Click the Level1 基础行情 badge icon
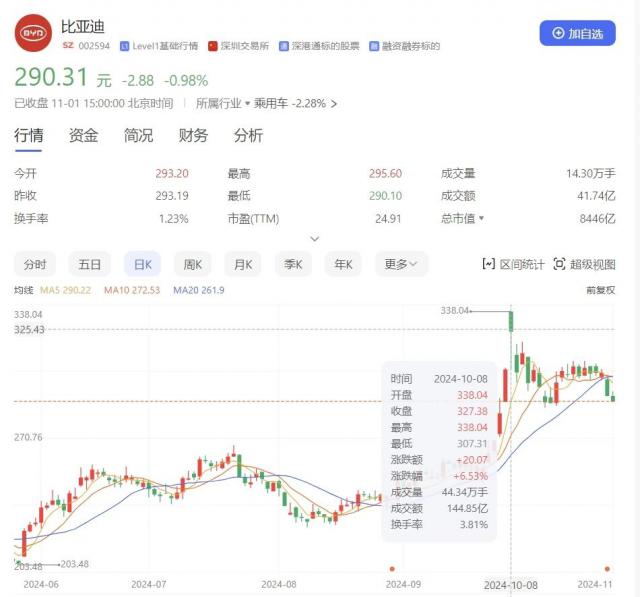 [124, 46]
